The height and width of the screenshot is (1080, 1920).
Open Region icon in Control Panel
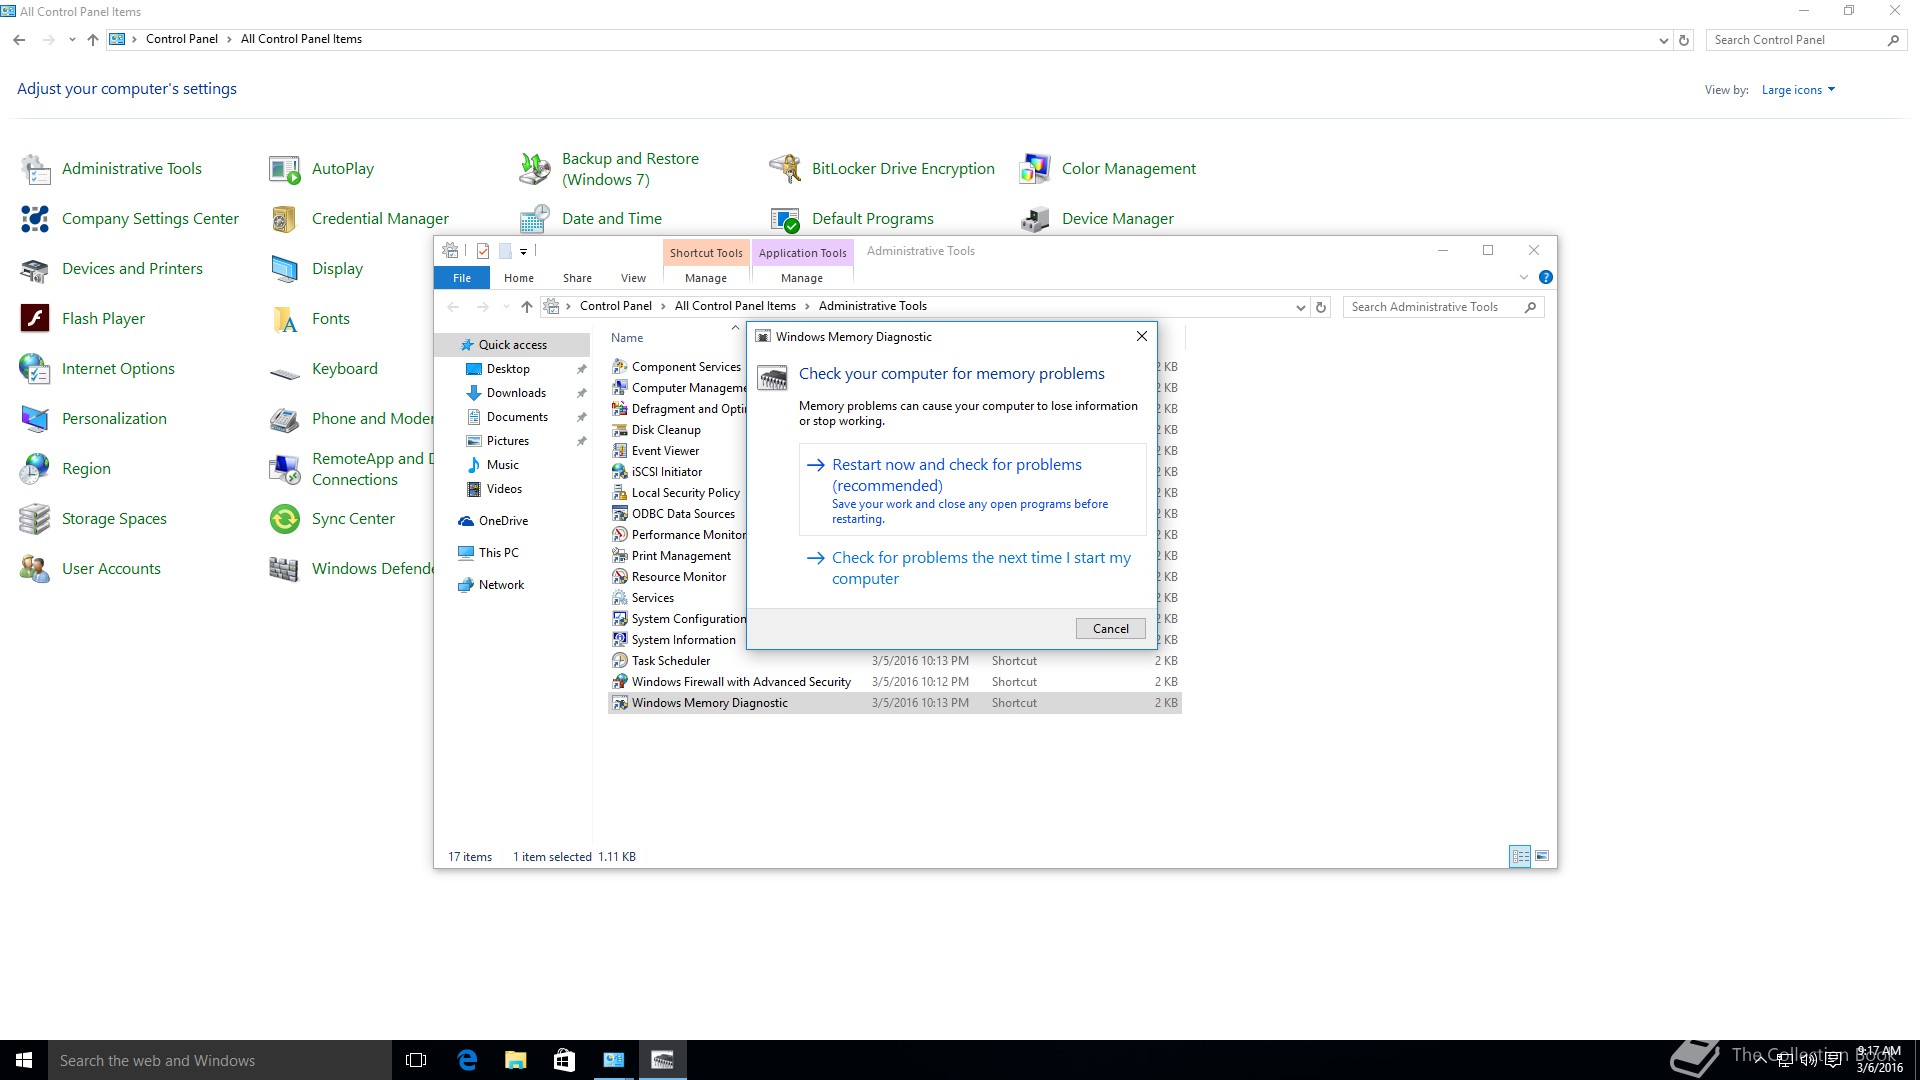[x=36, y=469]
